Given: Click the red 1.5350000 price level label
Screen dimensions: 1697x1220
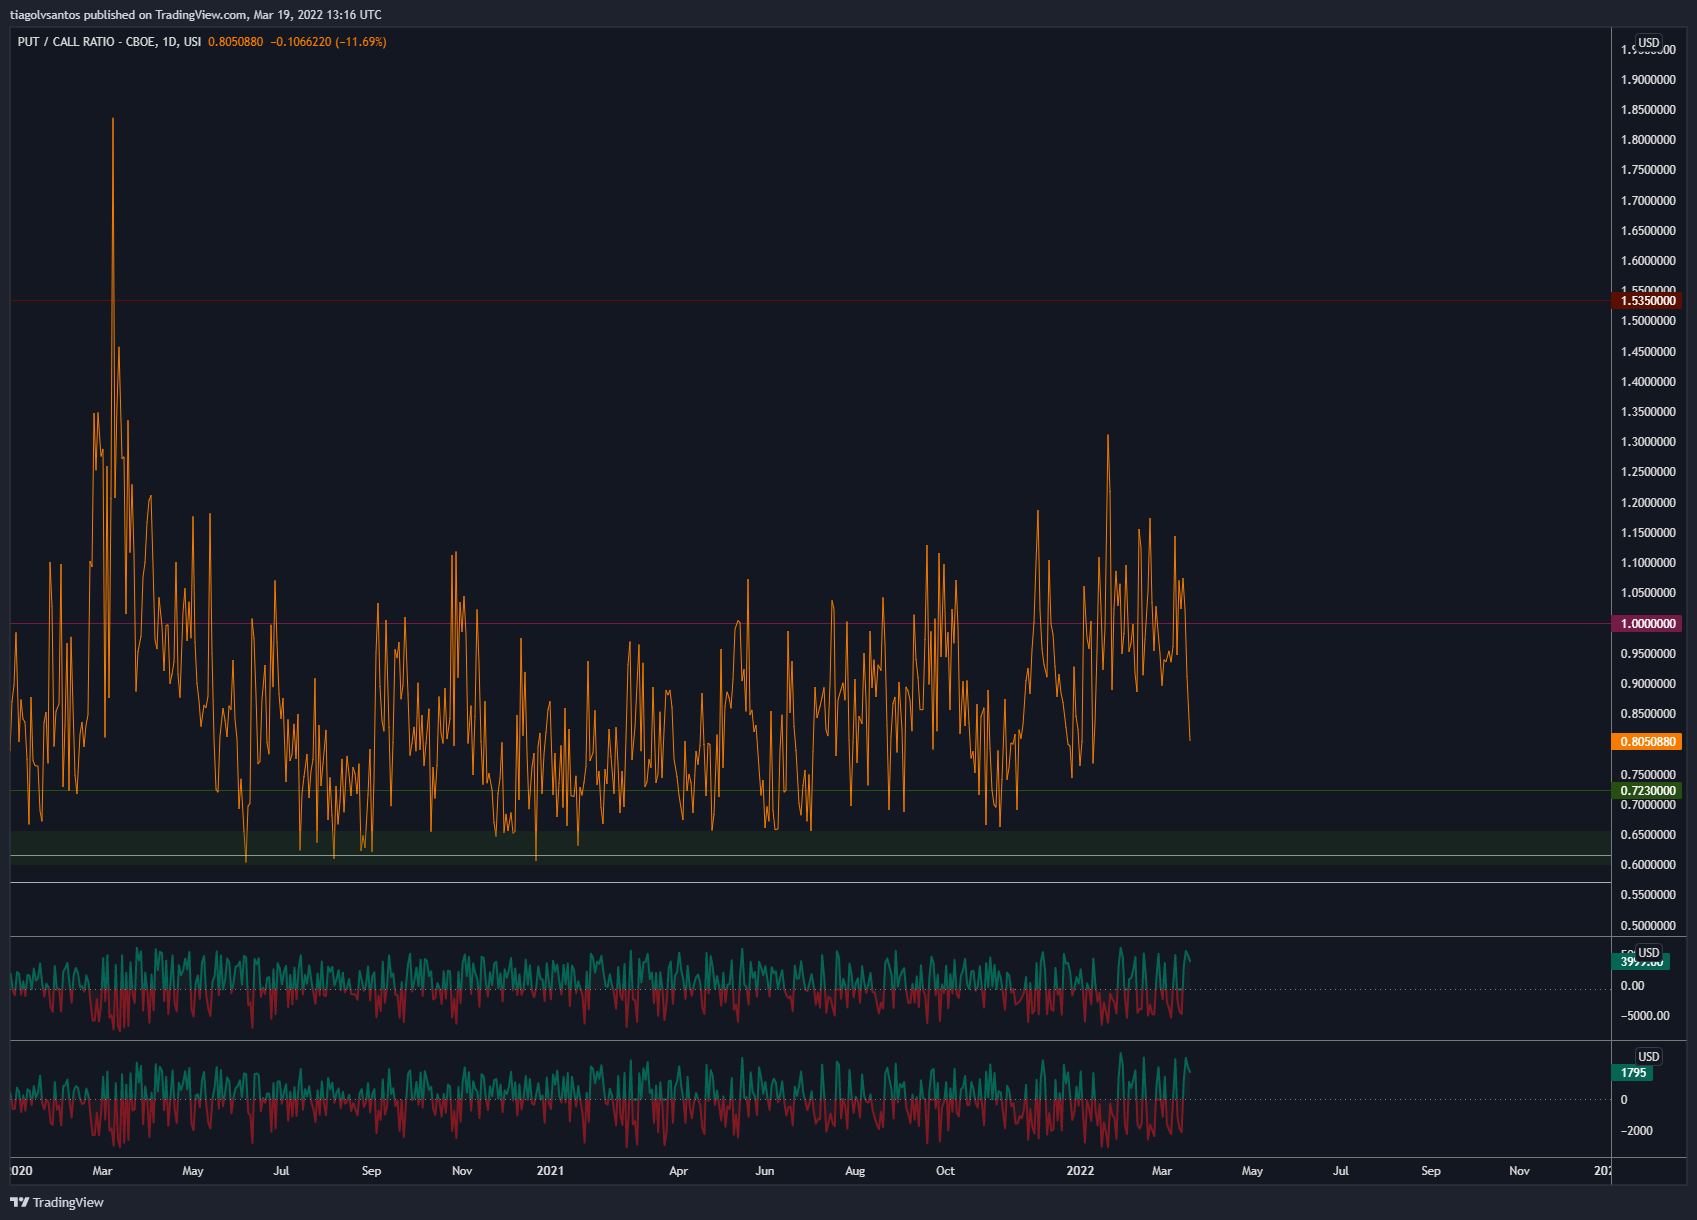Looking at the screenshot, I should coord(1648,301).
